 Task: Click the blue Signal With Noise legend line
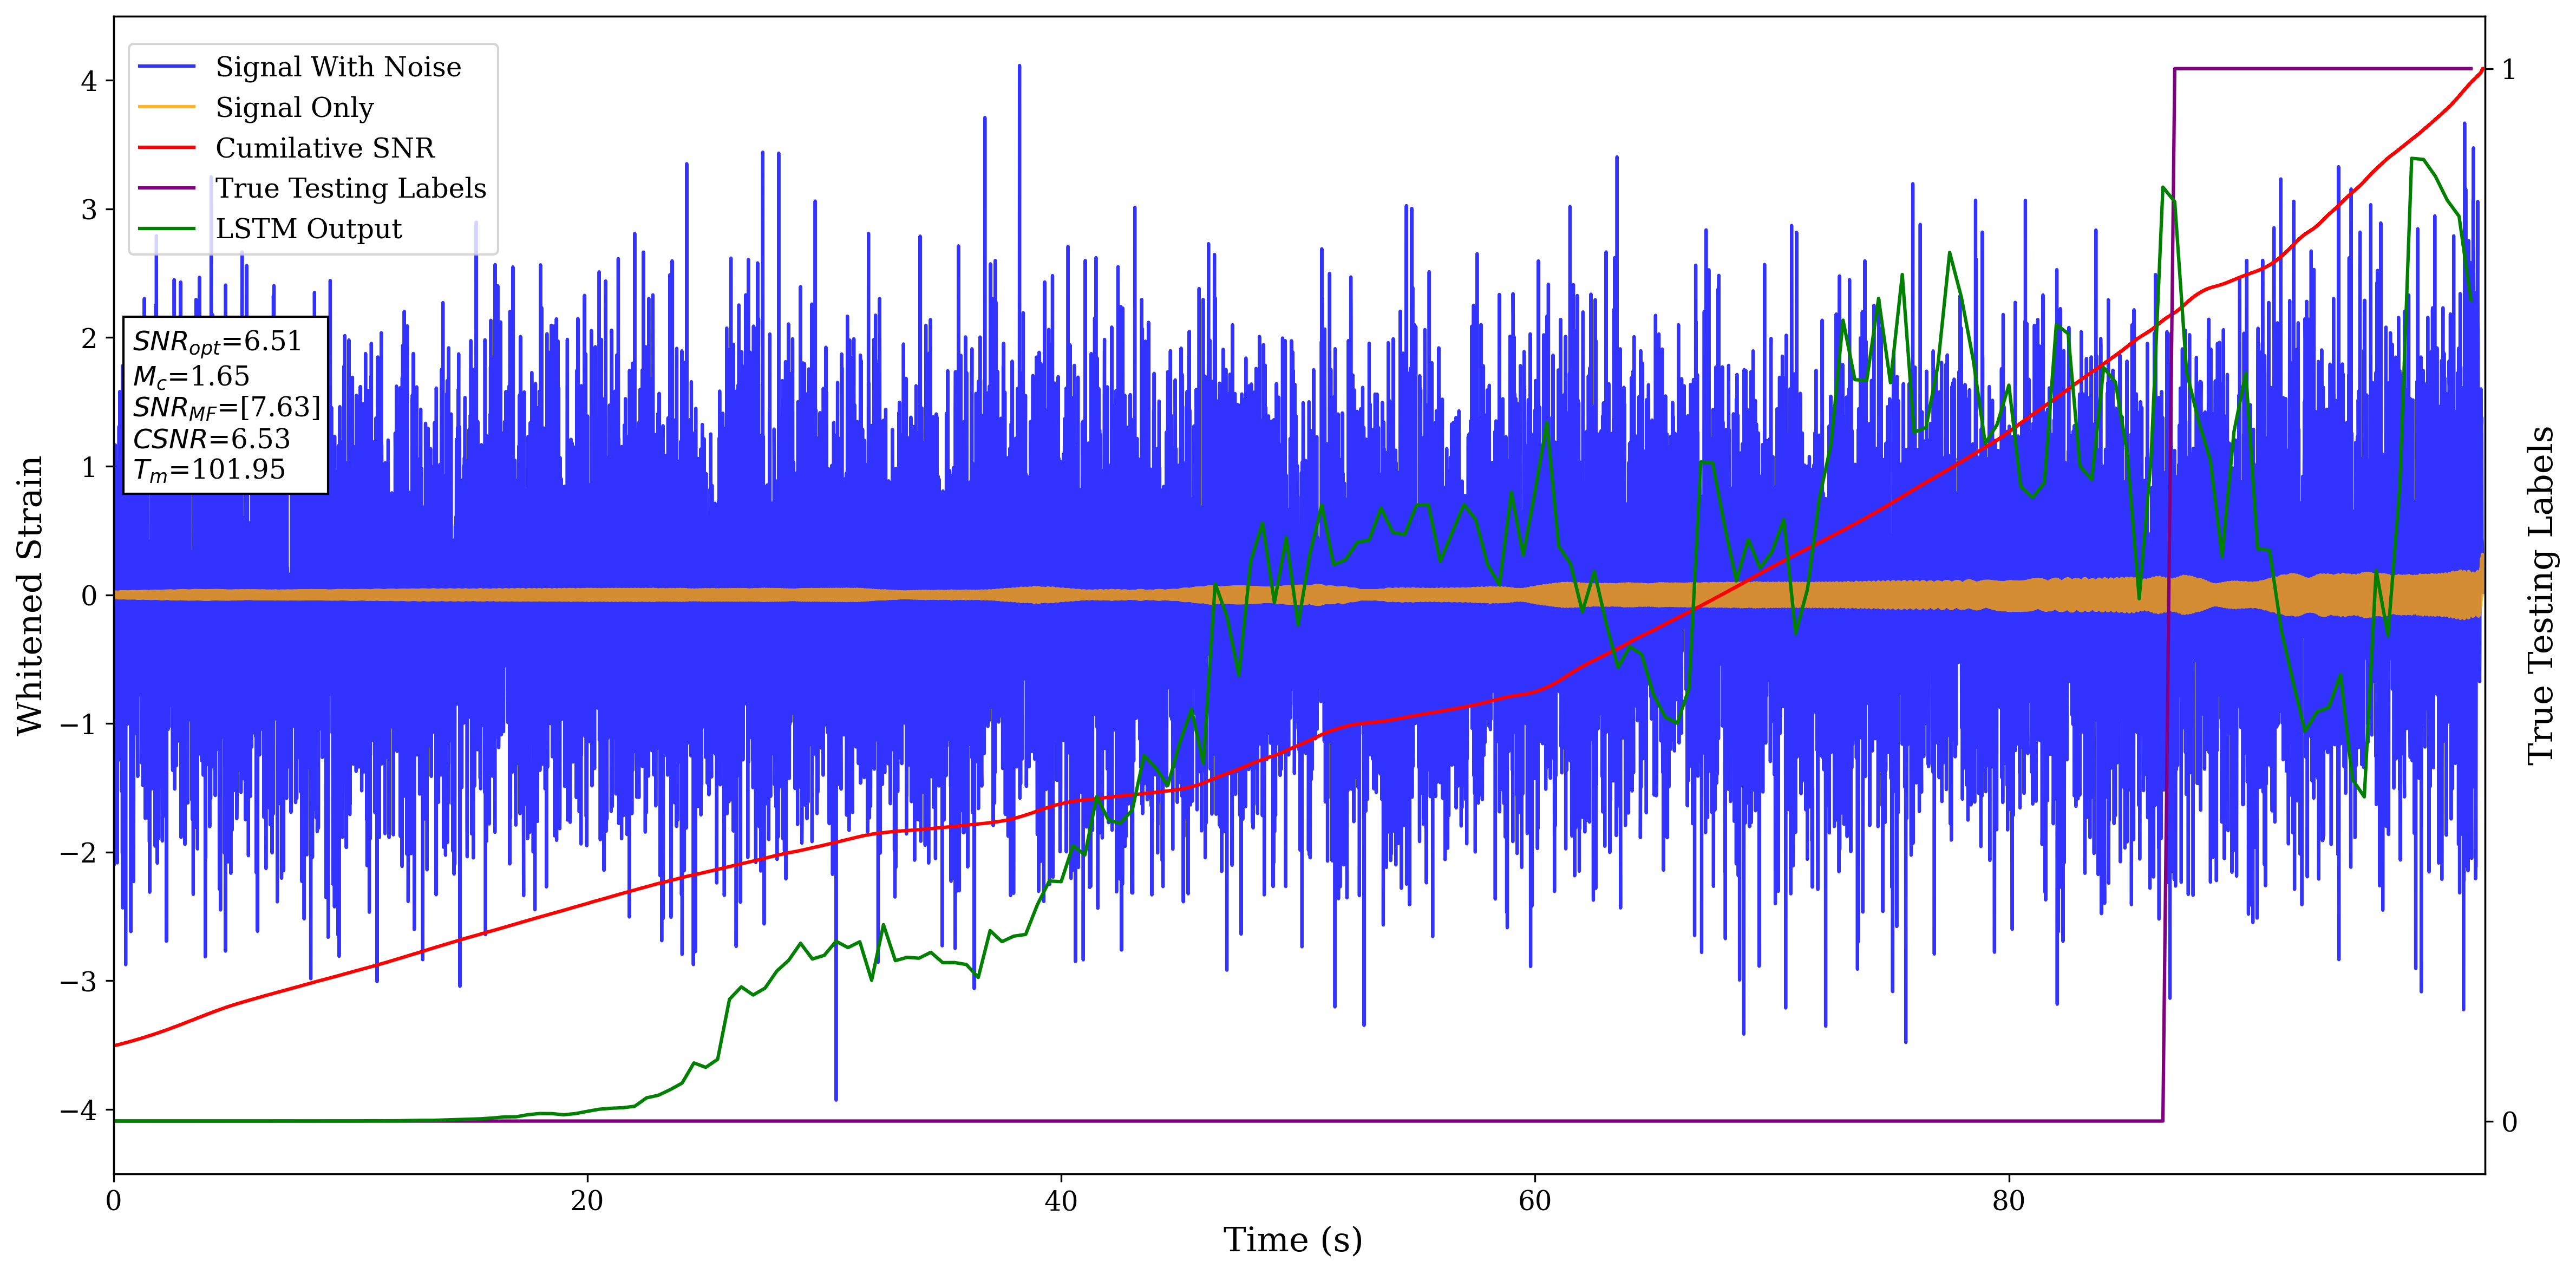point(166,67)
